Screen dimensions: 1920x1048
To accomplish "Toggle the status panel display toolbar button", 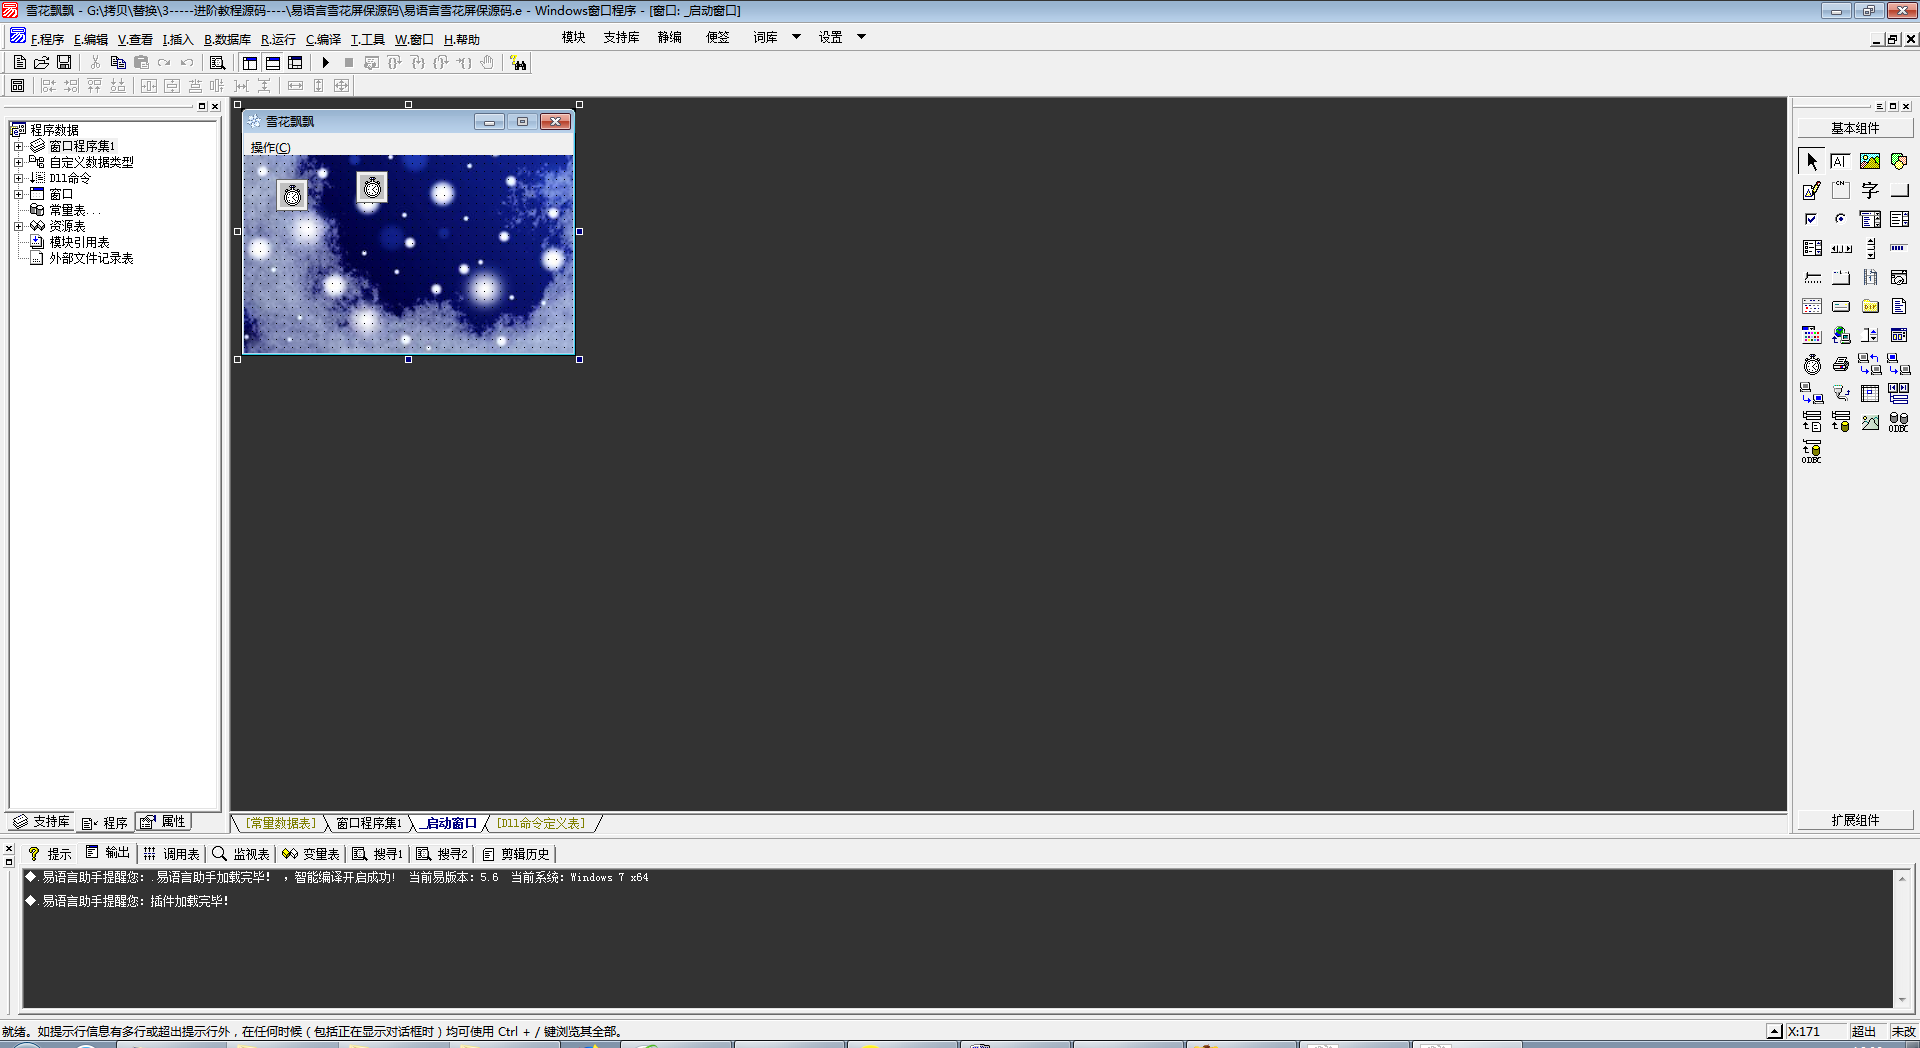I will click(x=272, y=62).
